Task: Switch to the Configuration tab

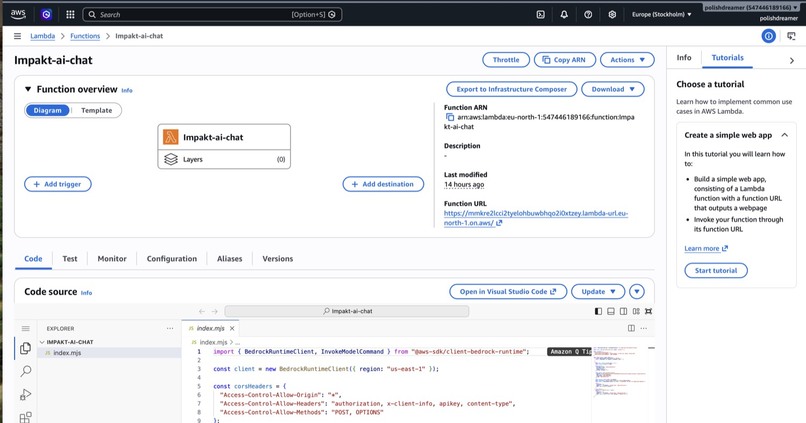Action: pos(172,259)
